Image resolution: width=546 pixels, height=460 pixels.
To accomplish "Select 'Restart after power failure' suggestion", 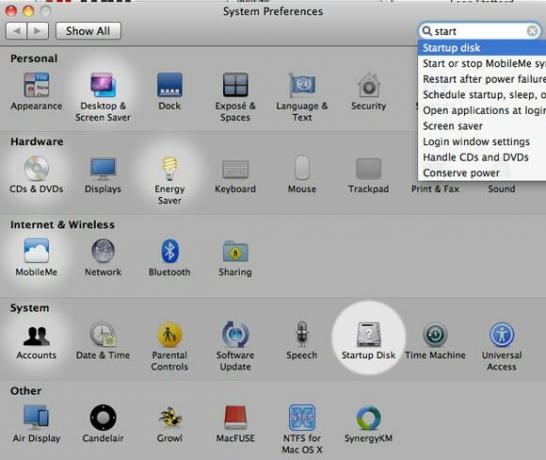I will (482, 79).
